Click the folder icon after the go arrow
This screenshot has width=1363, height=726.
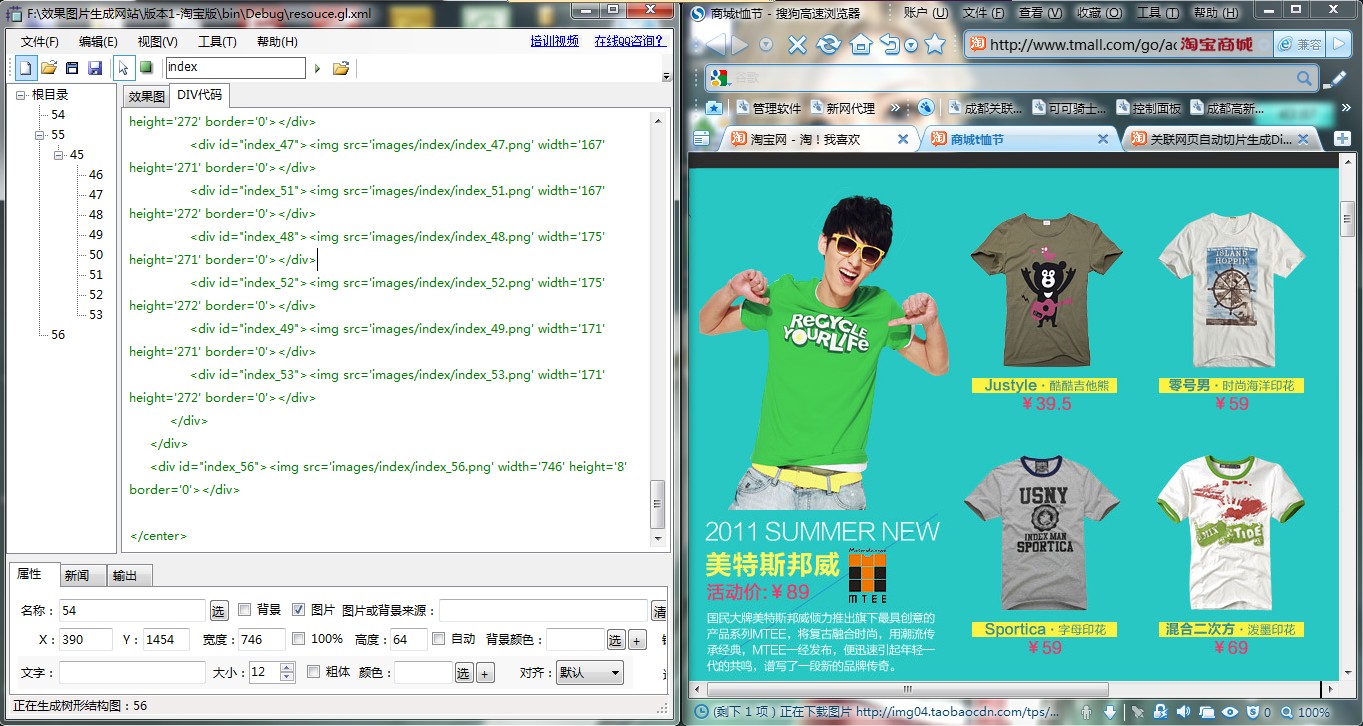click(x=341, y=68)
